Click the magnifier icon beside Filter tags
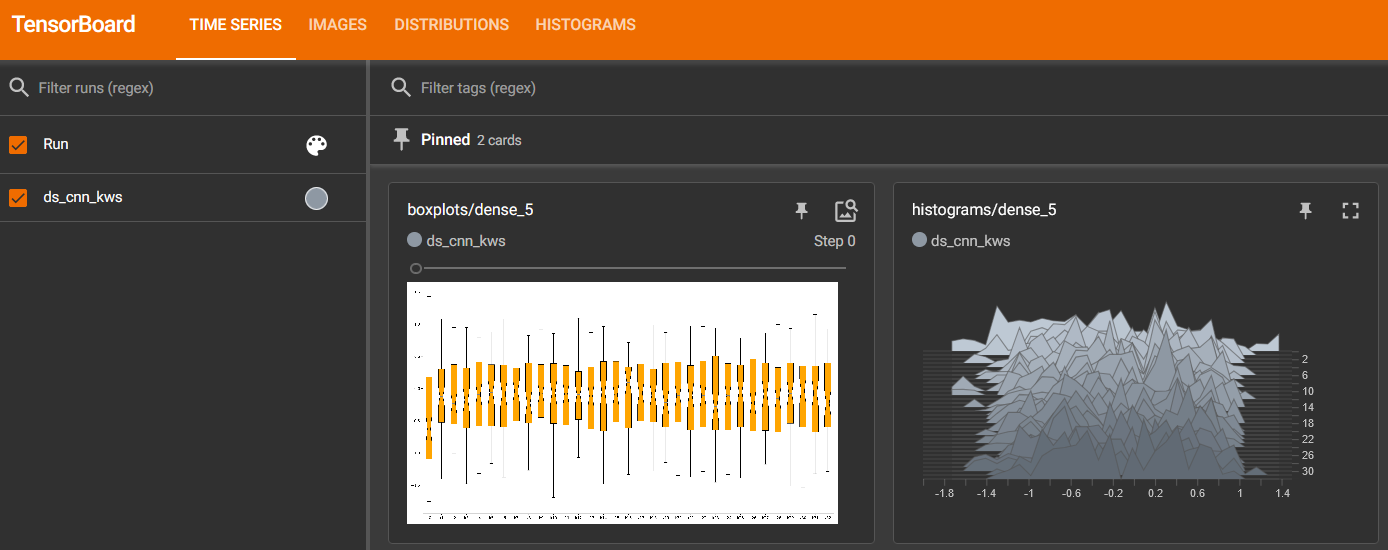Viewport: 1388px width, 550px height. point(401,88)
